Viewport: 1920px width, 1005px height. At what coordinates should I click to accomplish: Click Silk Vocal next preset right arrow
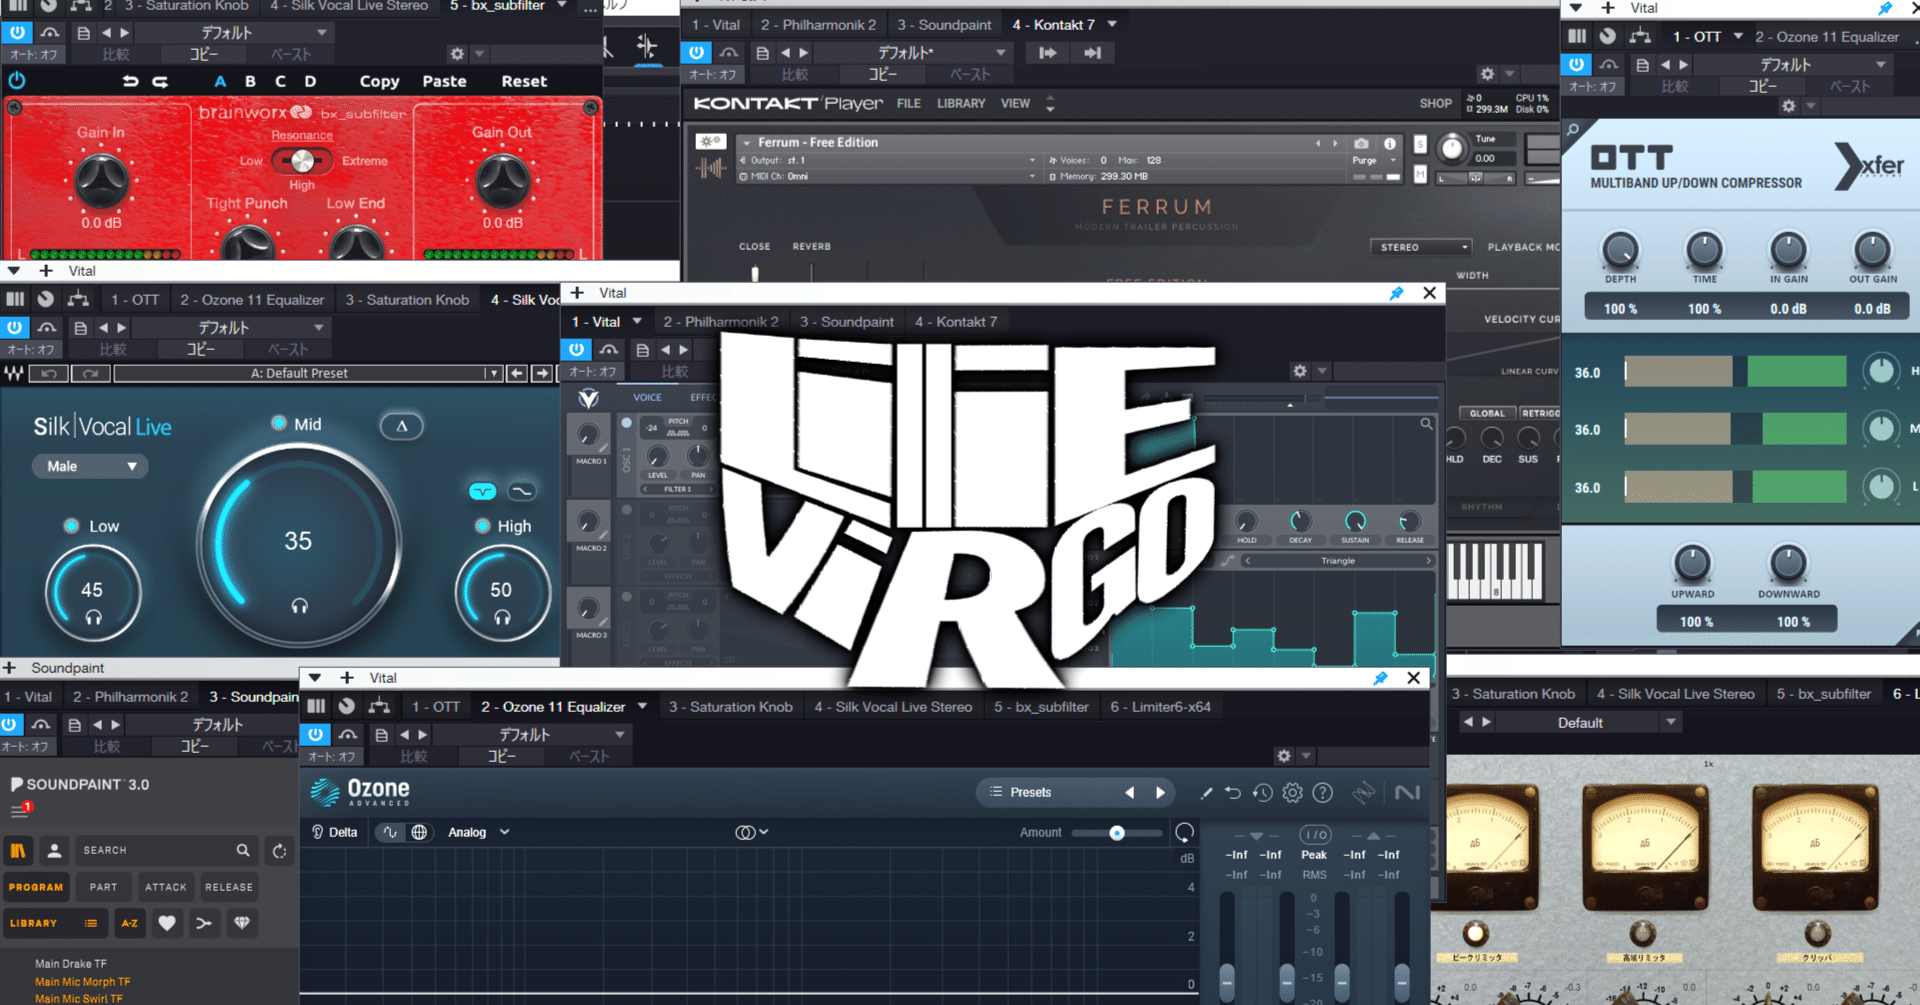coord(542,373)
